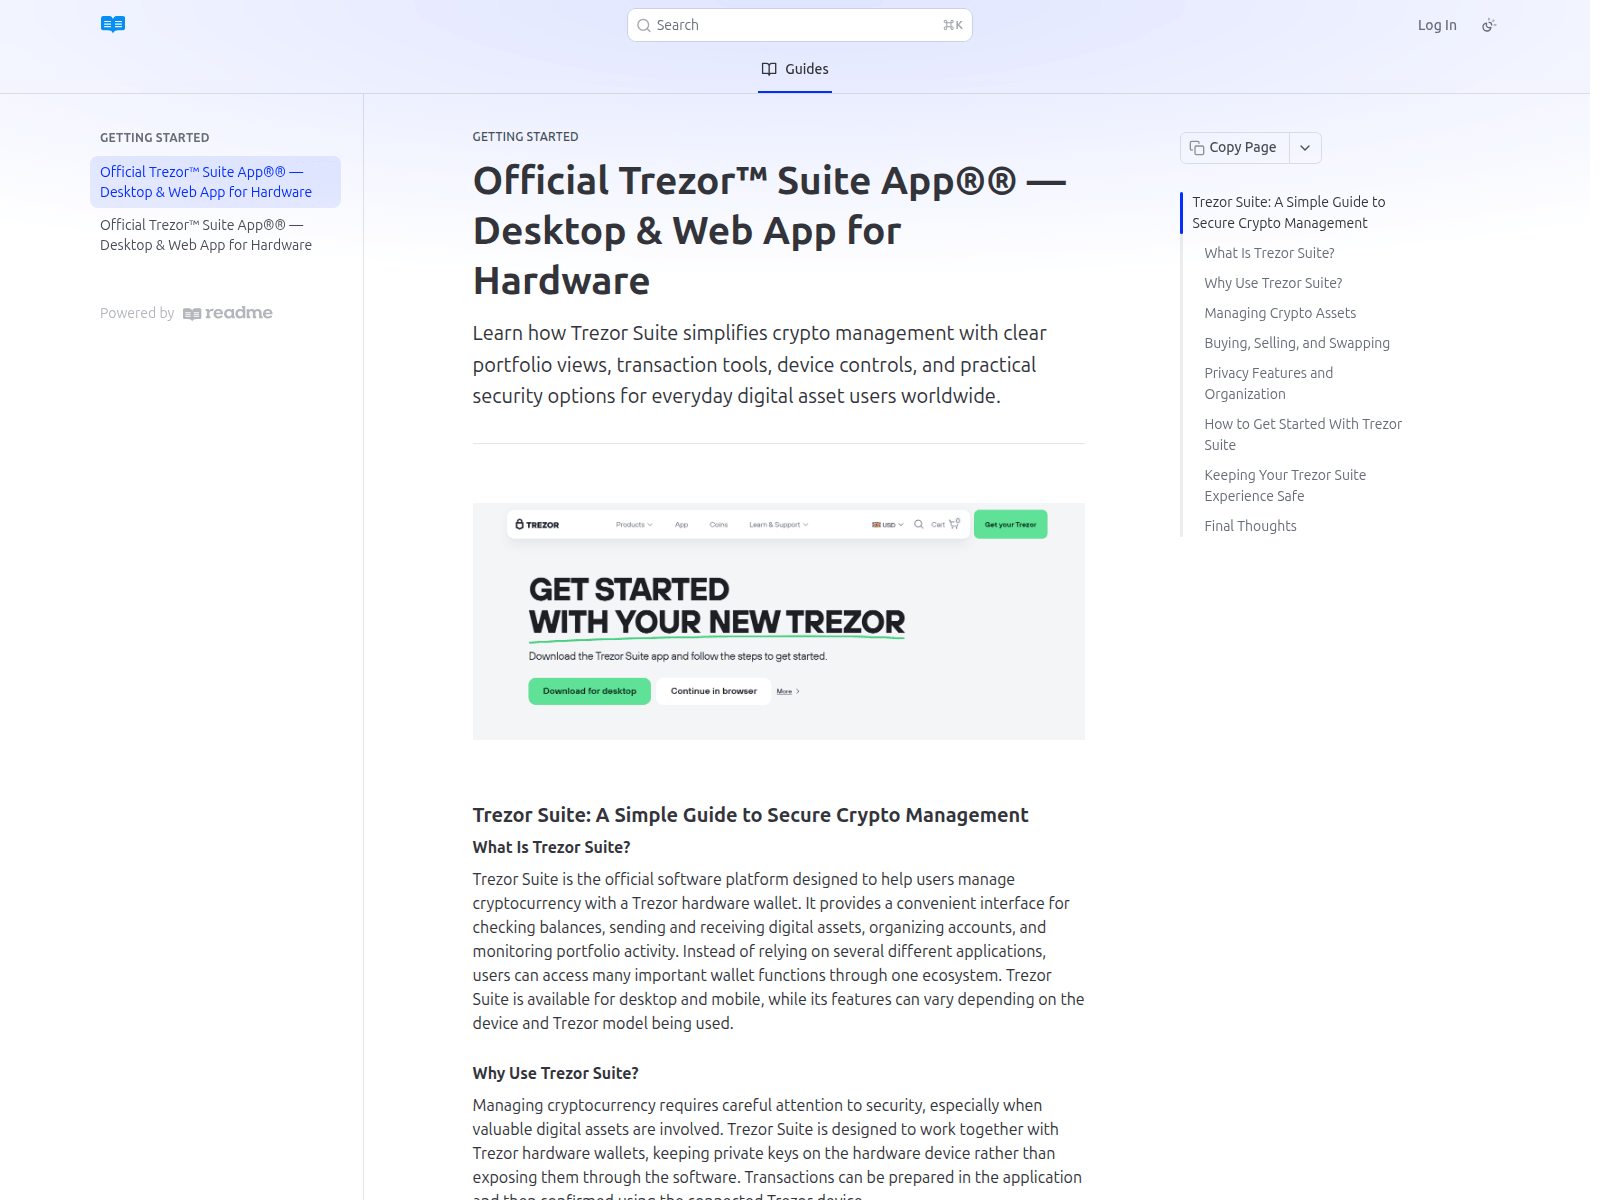Click 'Powered by' text in sidebar
Viewport: 1600px width, 1200px height.
pyautogui.click(x=137, y=313)
